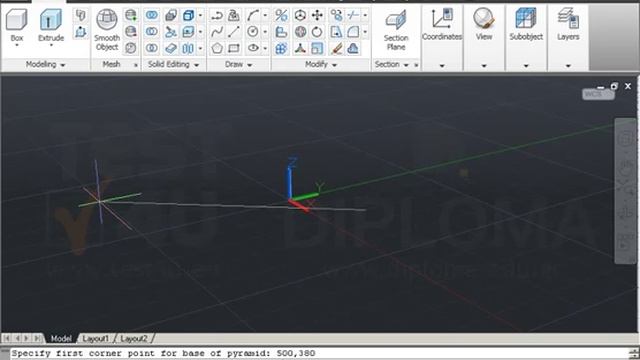Switch to the Layout2 tab
640x360 pixels.
(134, 338)
